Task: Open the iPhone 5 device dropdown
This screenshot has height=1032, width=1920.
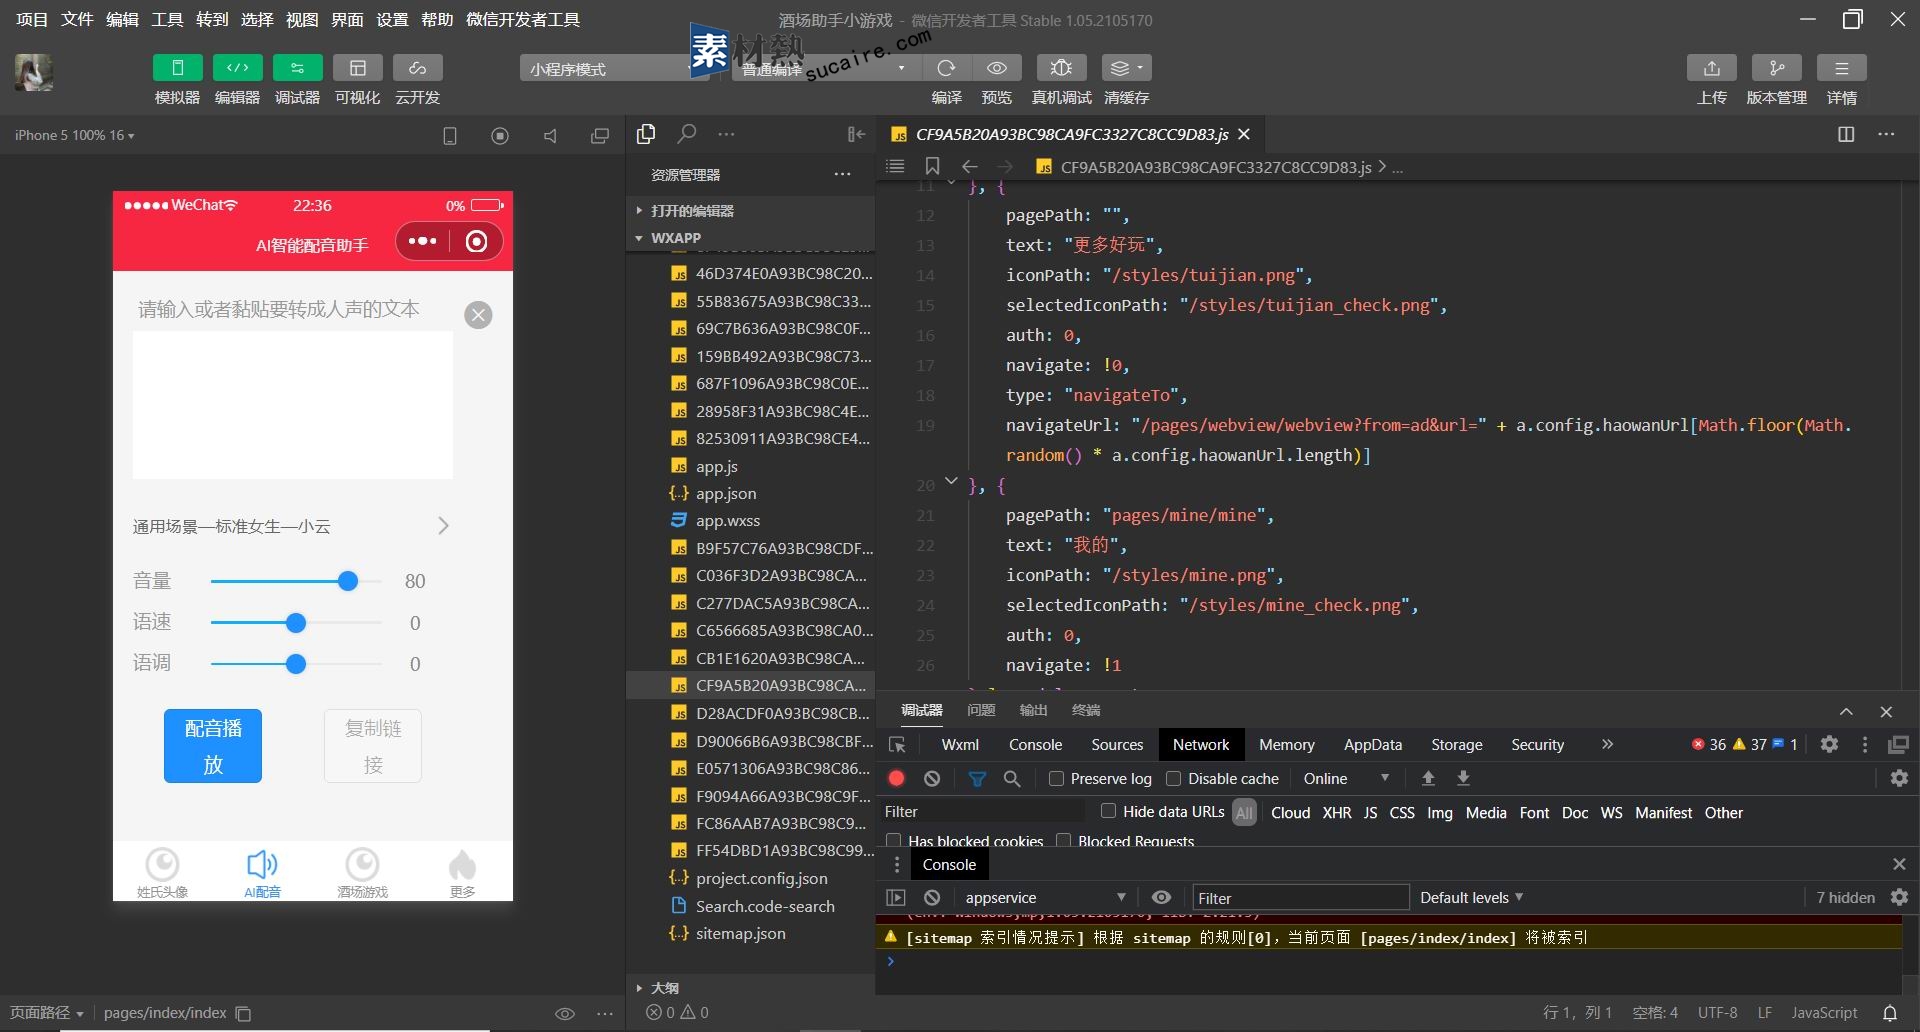Action: (x=74, y=135)
